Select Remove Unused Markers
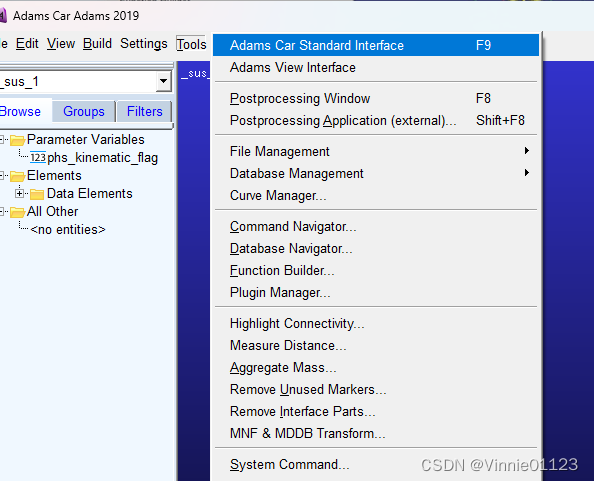This screenshot has height=481, width=594. 376,389
